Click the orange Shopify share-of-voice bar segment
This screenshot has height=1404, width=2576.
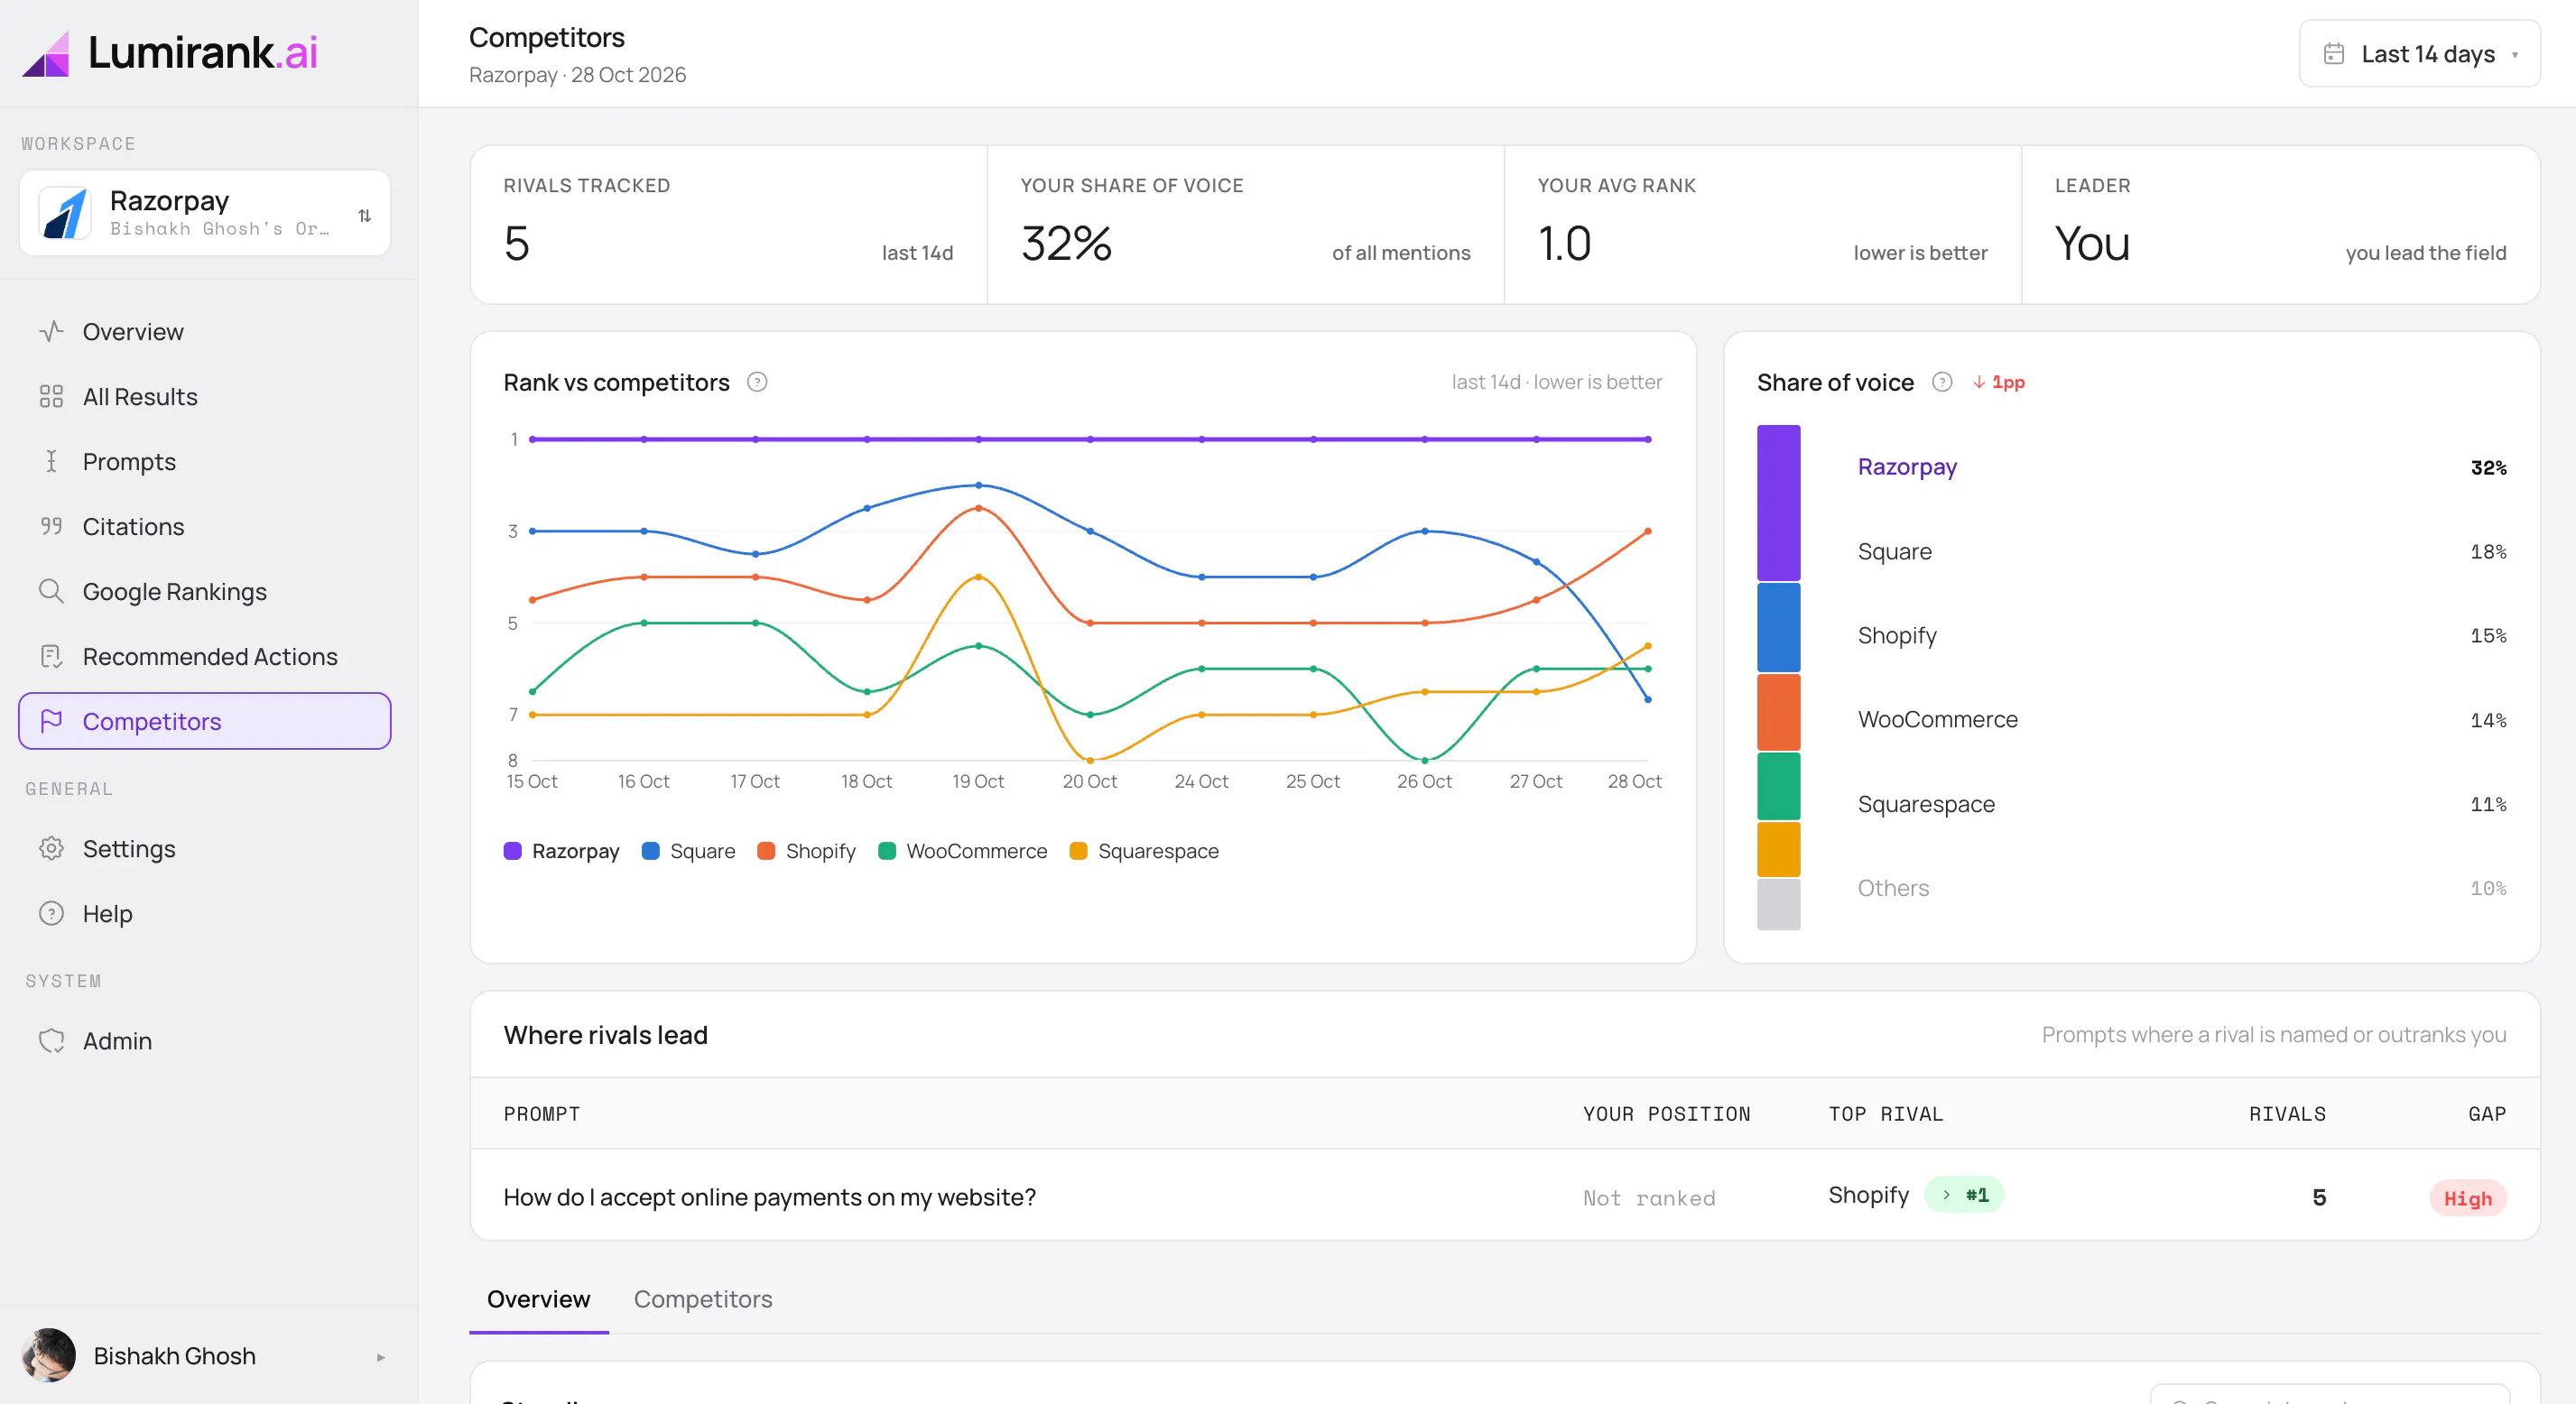point(1778,712)
